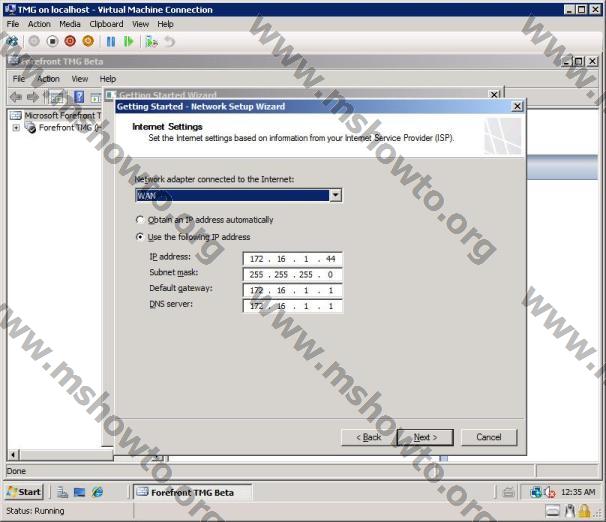The image size is (606, 522).
Task: Click the show/hide console tree icon in TMG toolbar
Action: click(57, 97)
